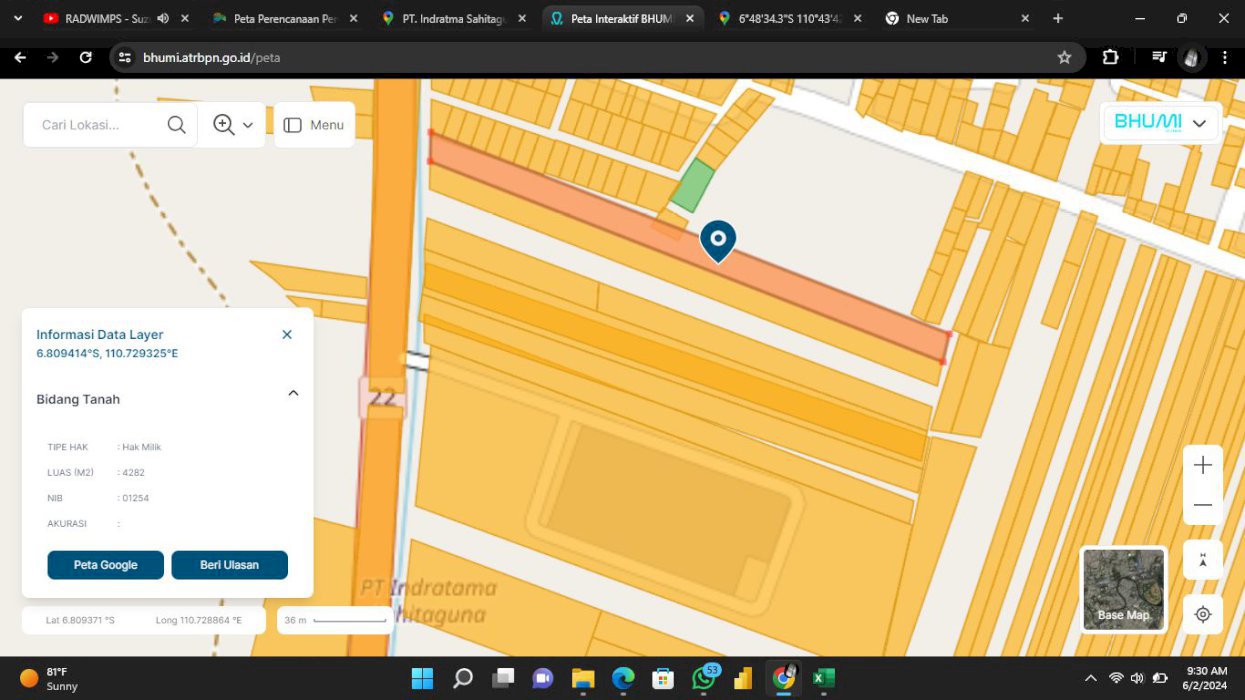Zoom out with the minus button
This screenshot has width=1245, height=700.
tap(1202, 505)
